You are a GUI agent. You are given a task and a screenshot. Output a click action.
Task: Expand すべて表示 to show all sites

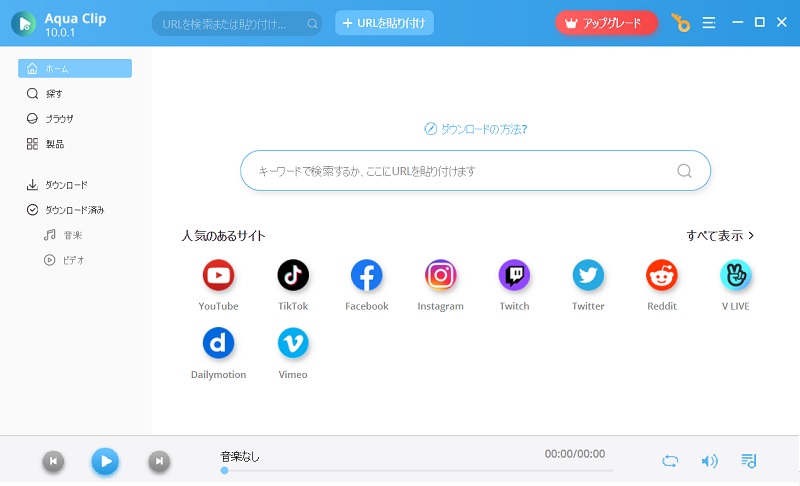(720, 236)
